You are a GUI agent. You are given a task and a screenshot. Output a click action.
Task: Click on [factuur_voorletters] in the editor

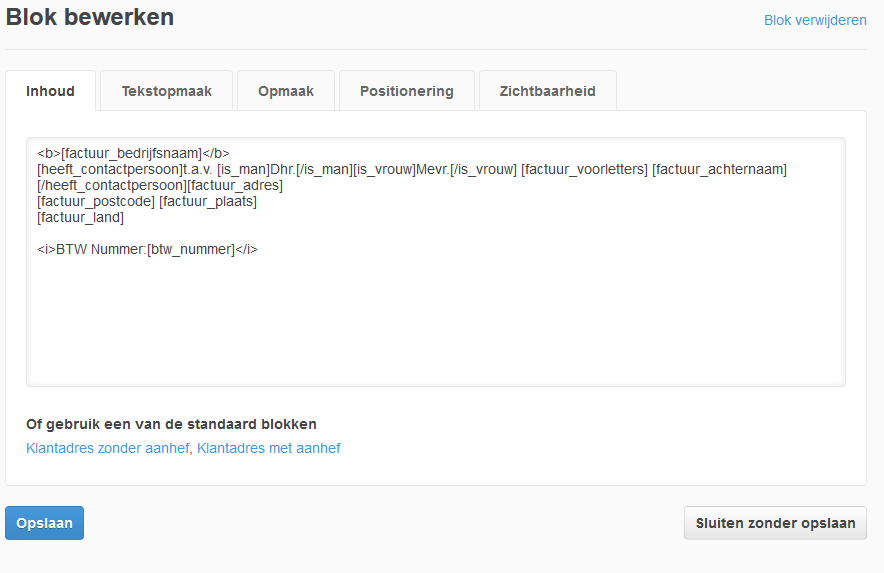click(584, 170)
